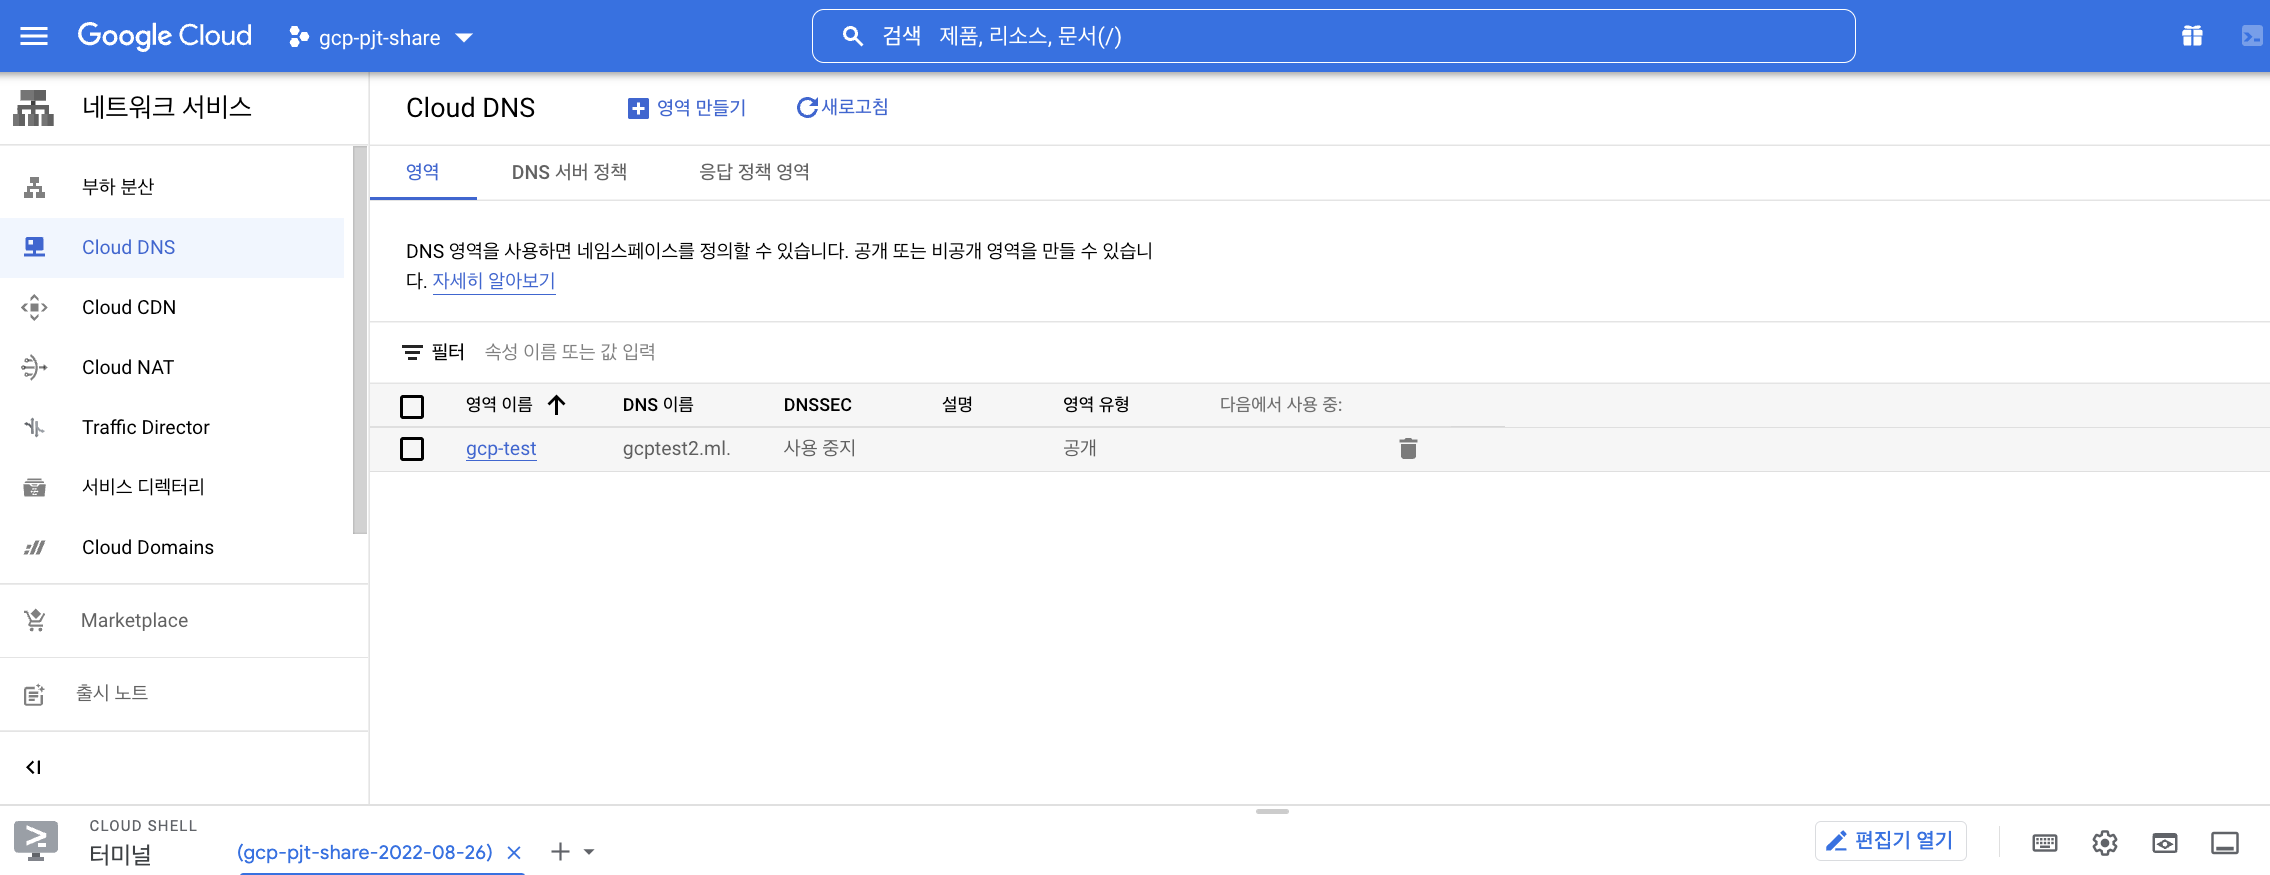Open Traffic Director from sidebar
This screenshot has width=2270, height=875.
click(172, 427)
